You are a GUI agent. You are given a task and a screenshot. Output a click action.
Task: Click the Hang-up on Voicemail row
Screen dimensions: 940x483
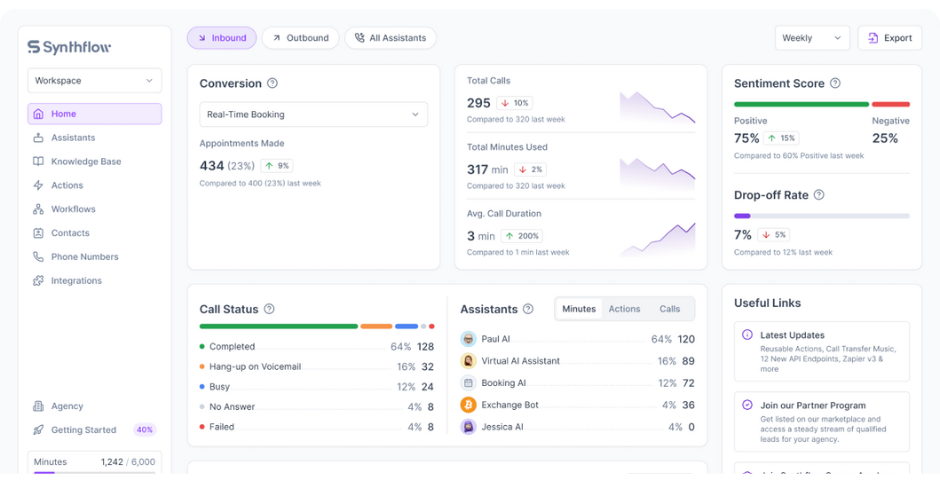(x=317, y=367)
